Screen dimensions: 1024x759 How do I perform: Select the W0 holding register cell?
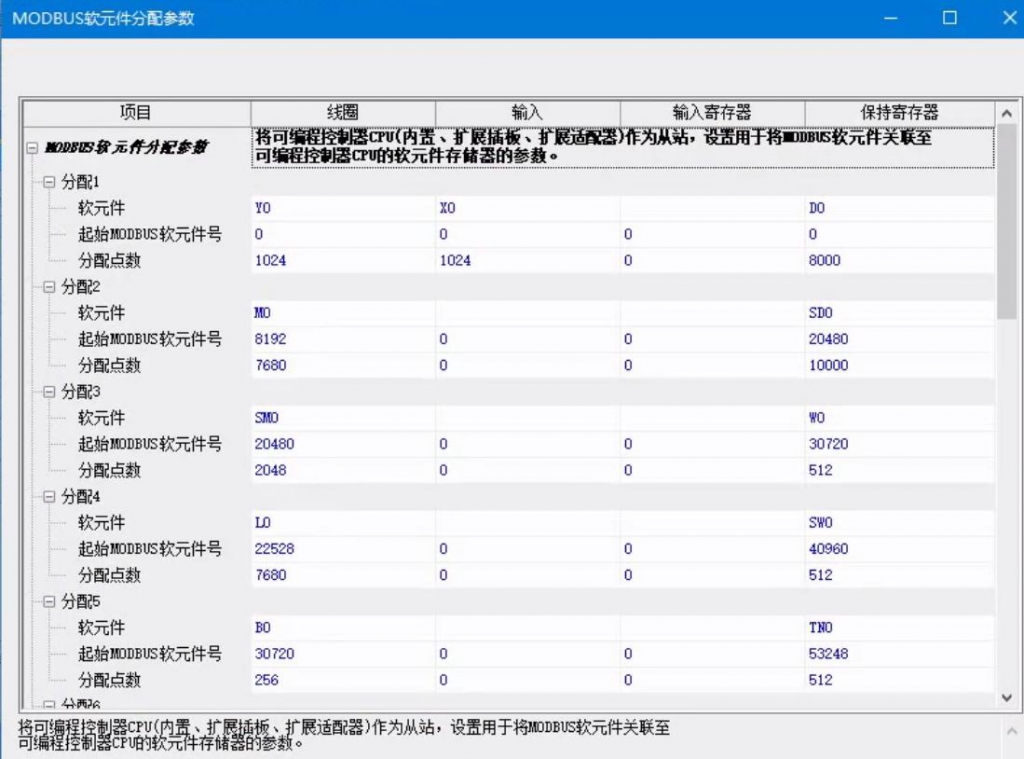click(x=899, y=418)
